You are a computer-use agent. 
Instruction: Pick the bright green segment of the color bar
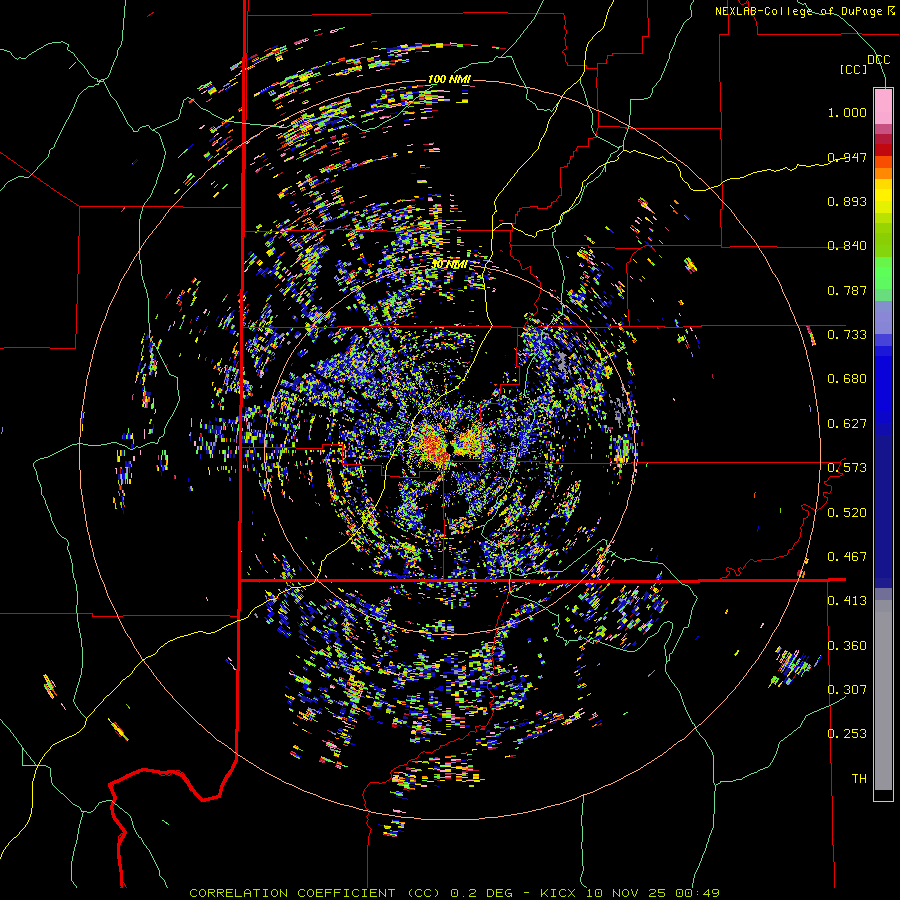(883, 273)
